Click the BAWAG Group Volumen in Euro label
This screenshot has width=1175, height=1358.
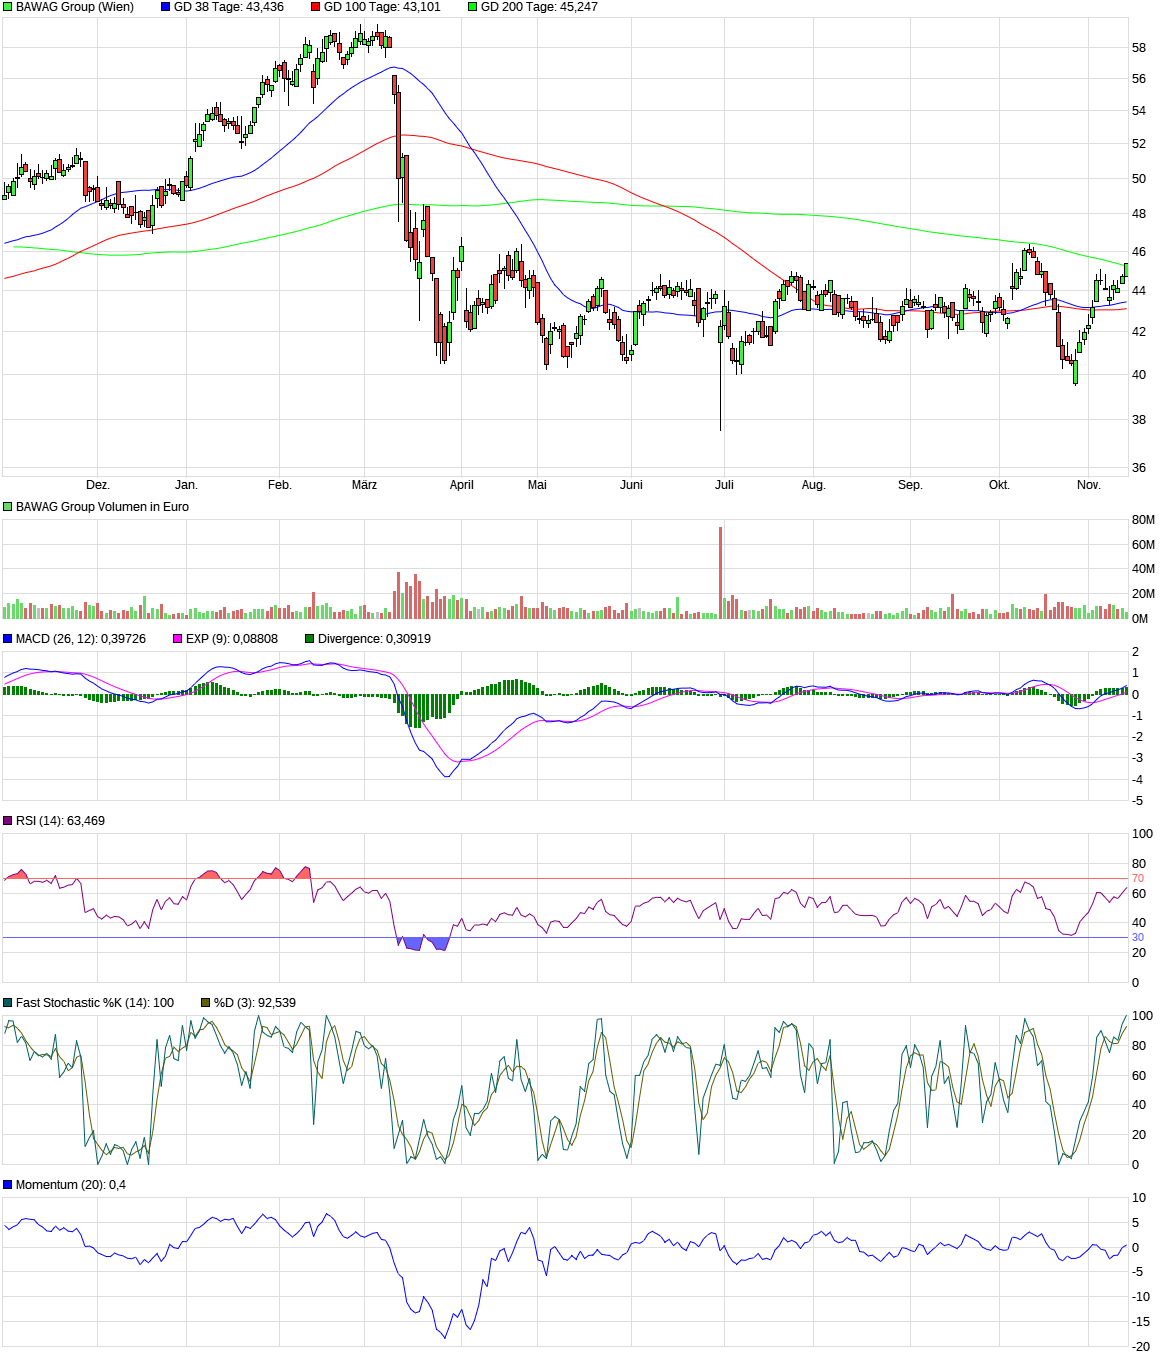pyautogui.click(x=102, y=507)
